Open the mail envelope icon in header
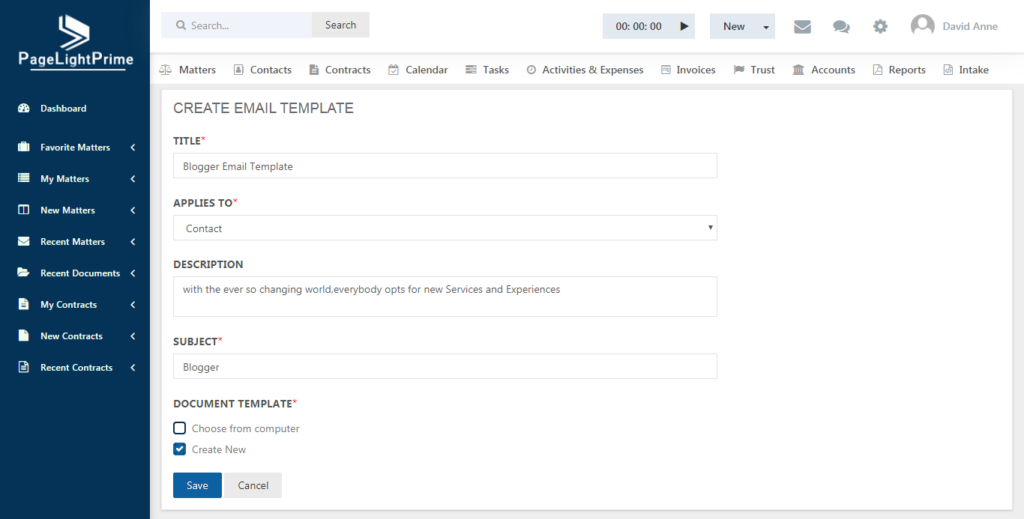The width and height of the screenshot is (1024, 519). pyautogui.click(x=802, y=27)
